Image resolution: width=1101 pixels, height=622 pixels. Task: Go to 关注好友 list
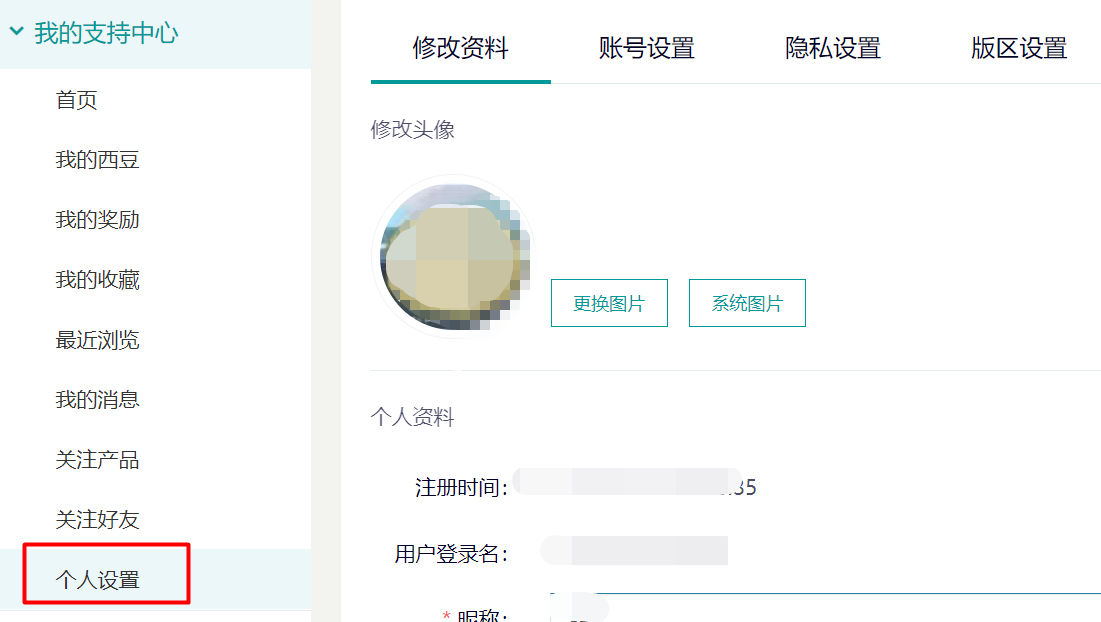[x=97, y=520]
